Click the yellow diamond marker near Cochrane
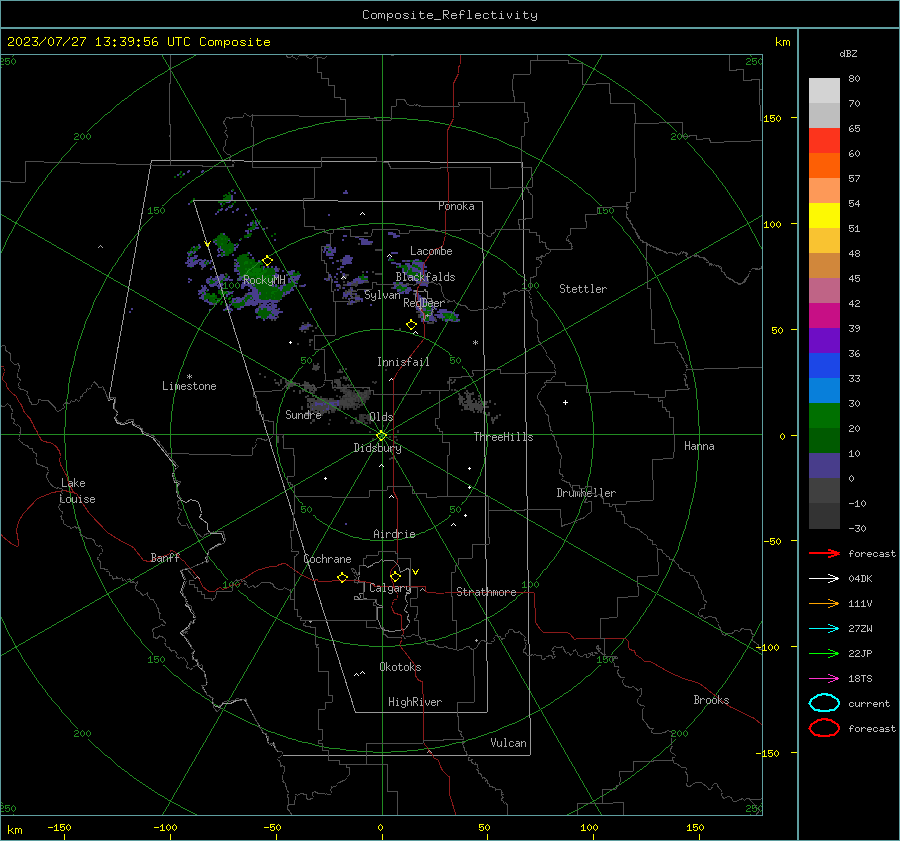 click(342, 577)
